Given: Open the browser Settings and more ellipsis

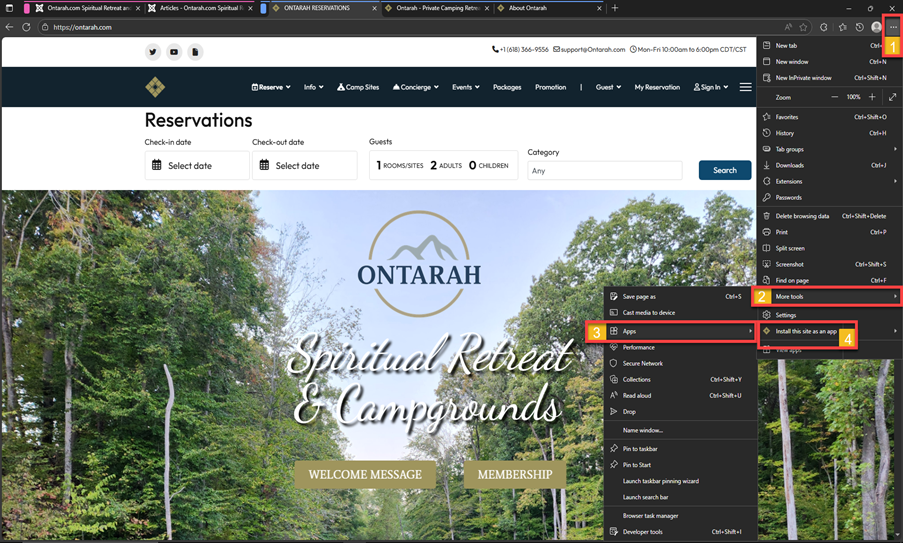Looking at the screenshot, I should [x=893, y=27].
